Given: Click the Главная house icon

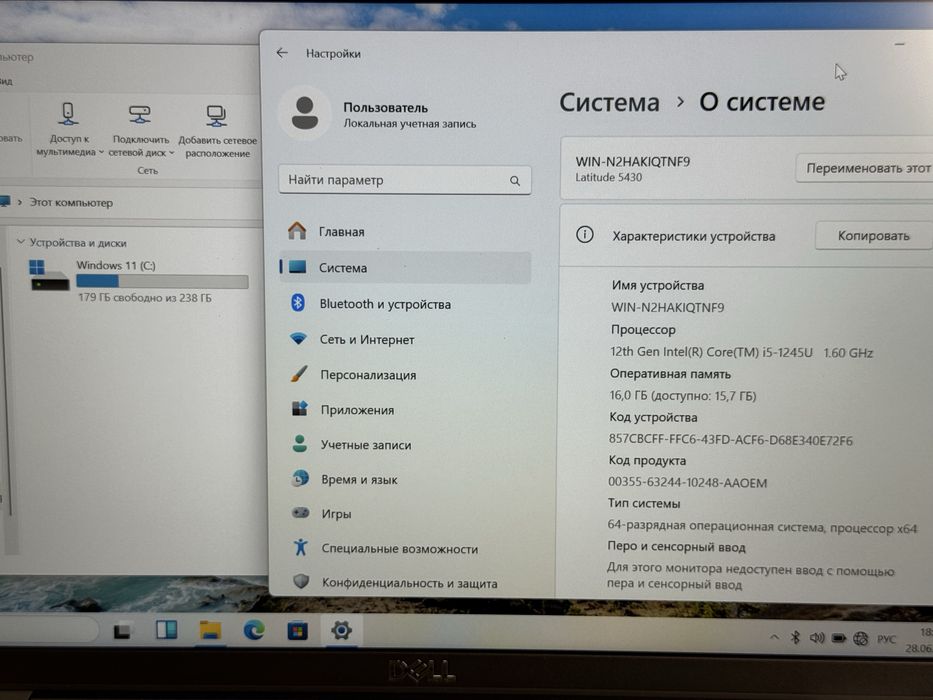Looking at the screenshot, I should click(x=297, y=230).
